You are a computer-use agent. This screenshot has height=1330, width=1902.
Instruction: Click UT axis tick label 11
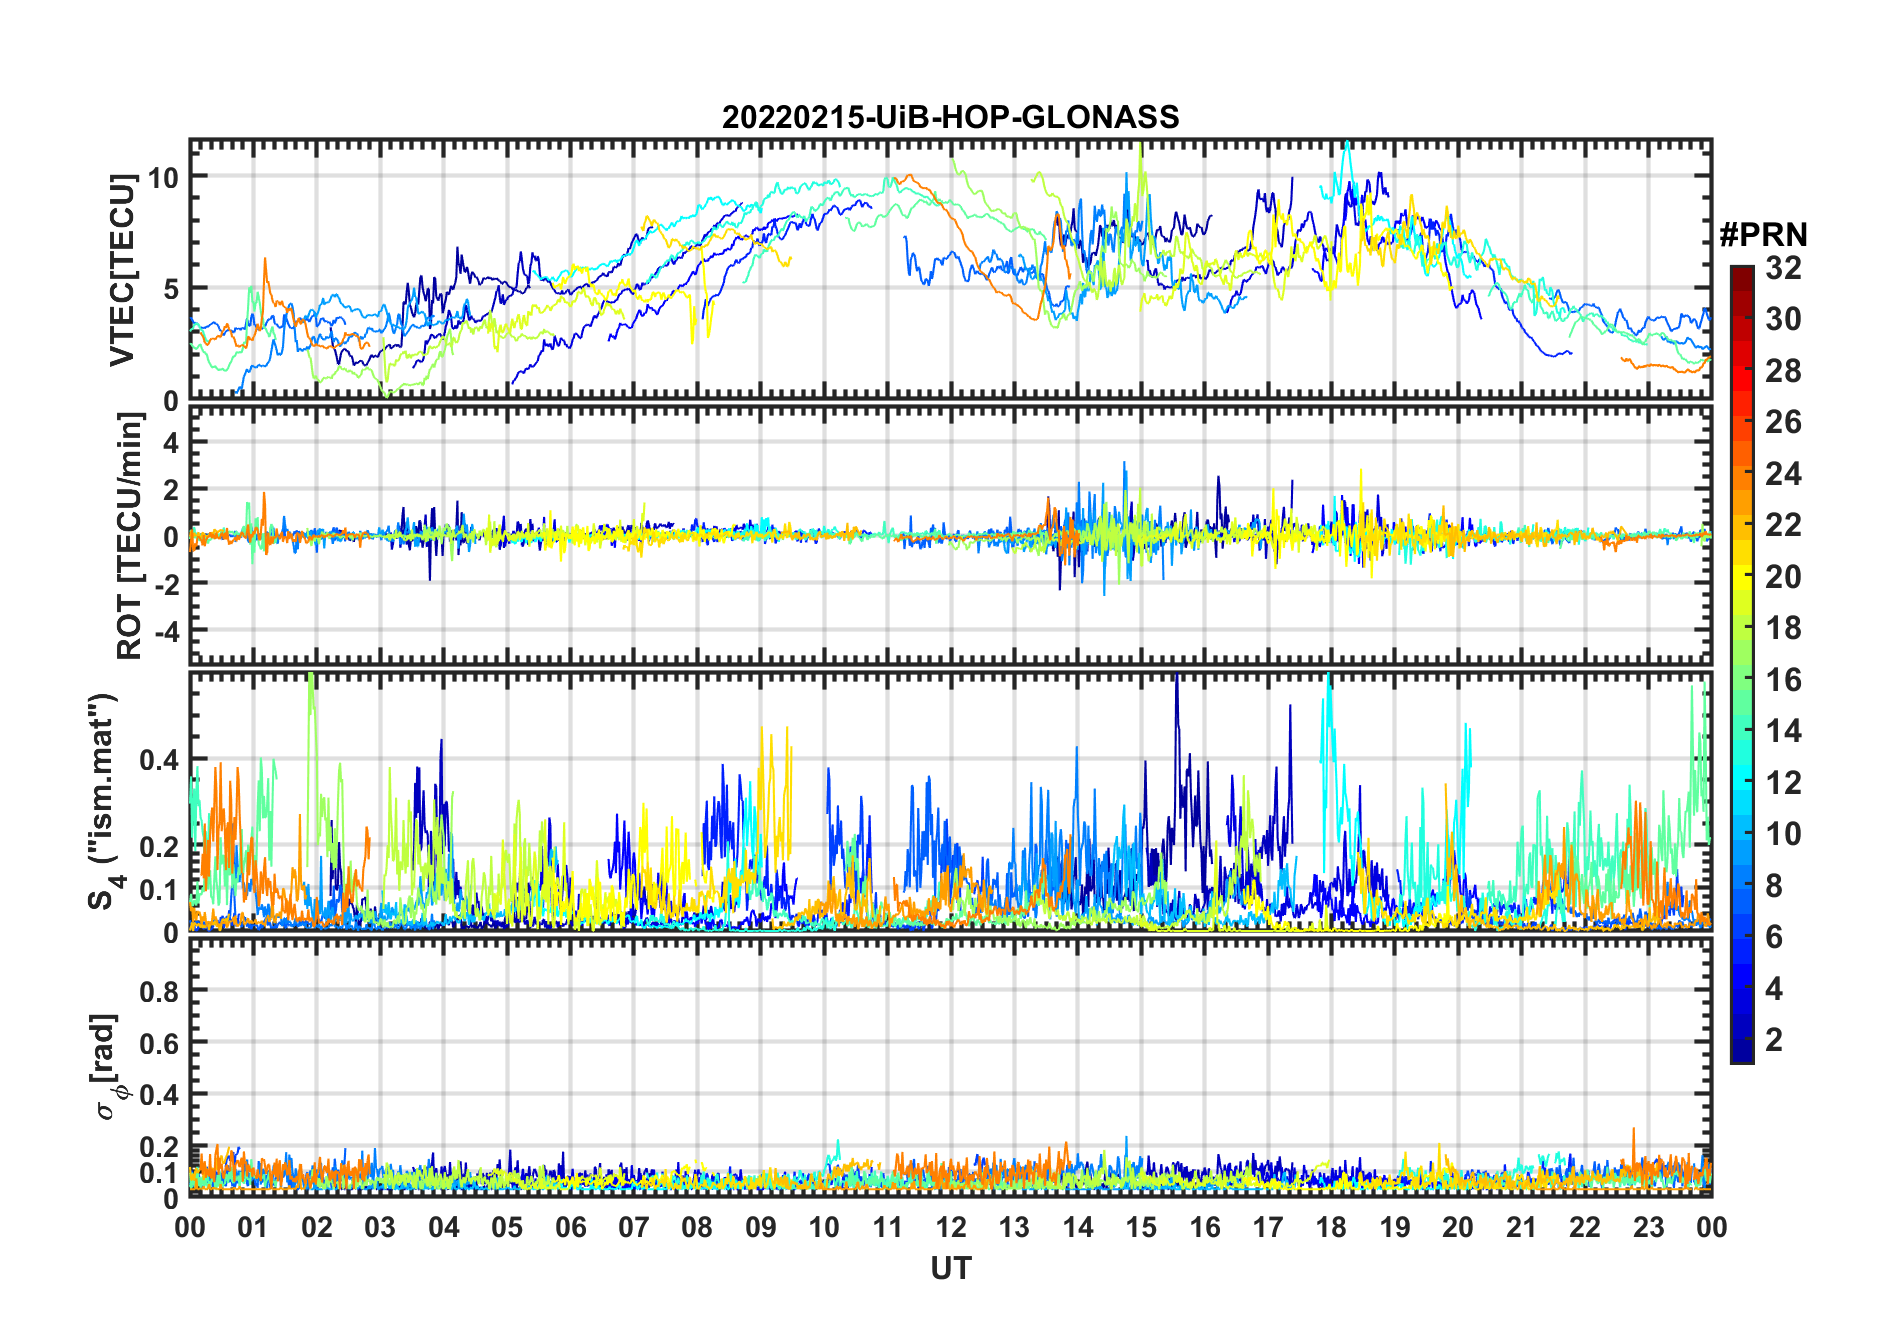tap(887, 1227)
